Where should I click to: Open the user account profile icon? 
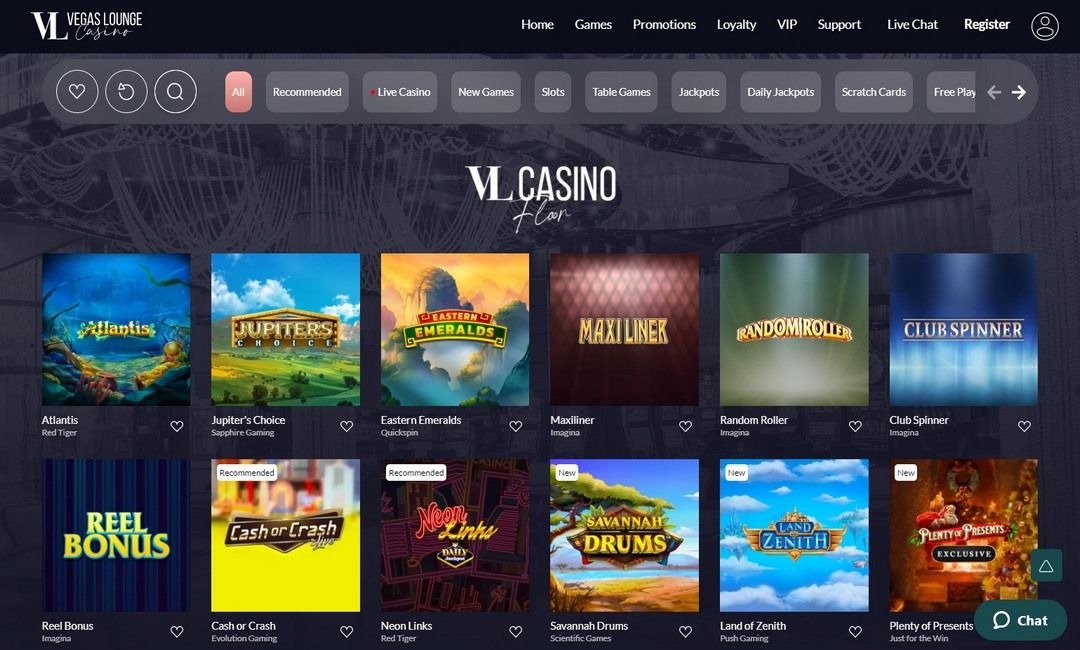pyautogui.click(x=1044, y=26)
